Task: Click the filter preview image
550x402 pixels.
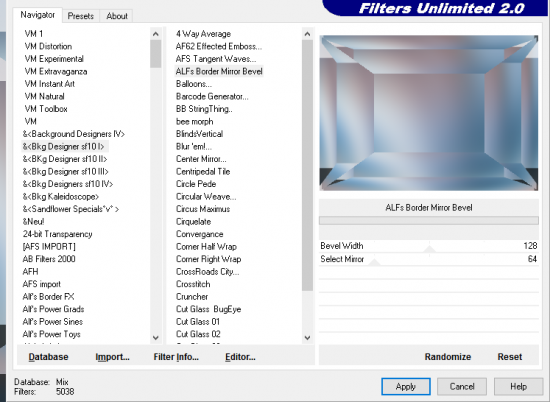Action: pyautogui.click(x=429, y=113)
